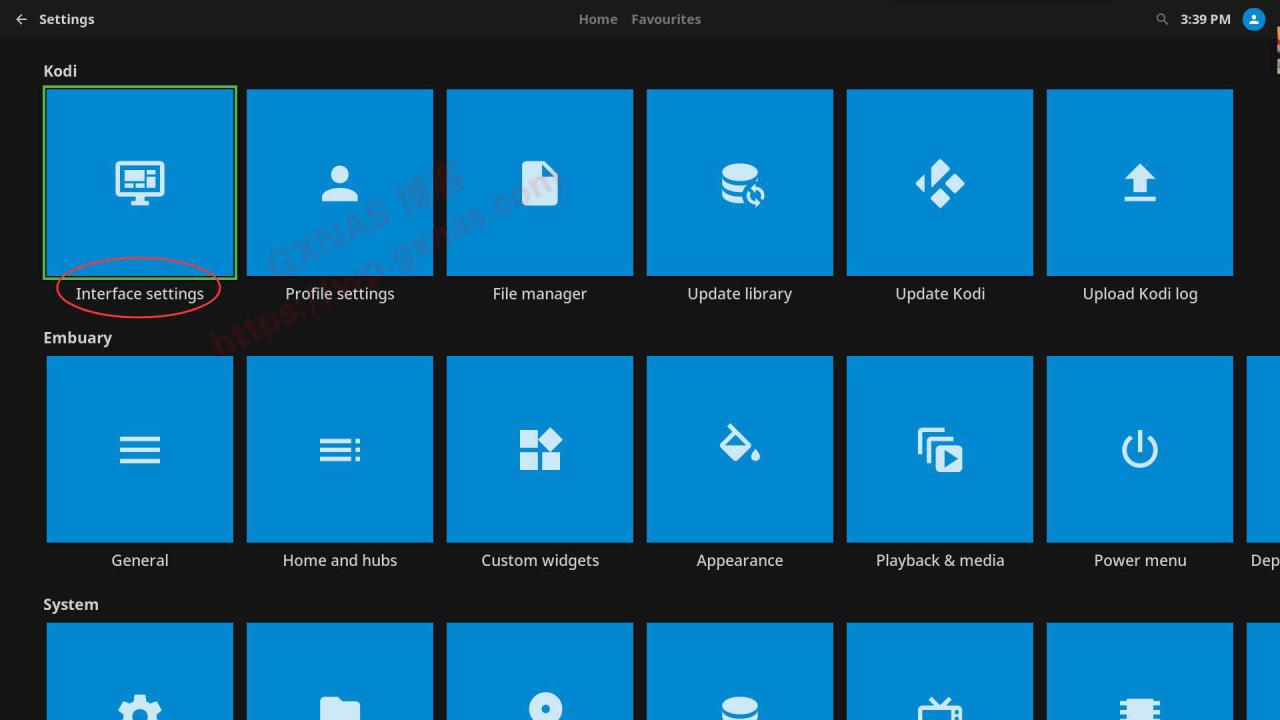
Task: Open the File manager tile
Action: 540,183
